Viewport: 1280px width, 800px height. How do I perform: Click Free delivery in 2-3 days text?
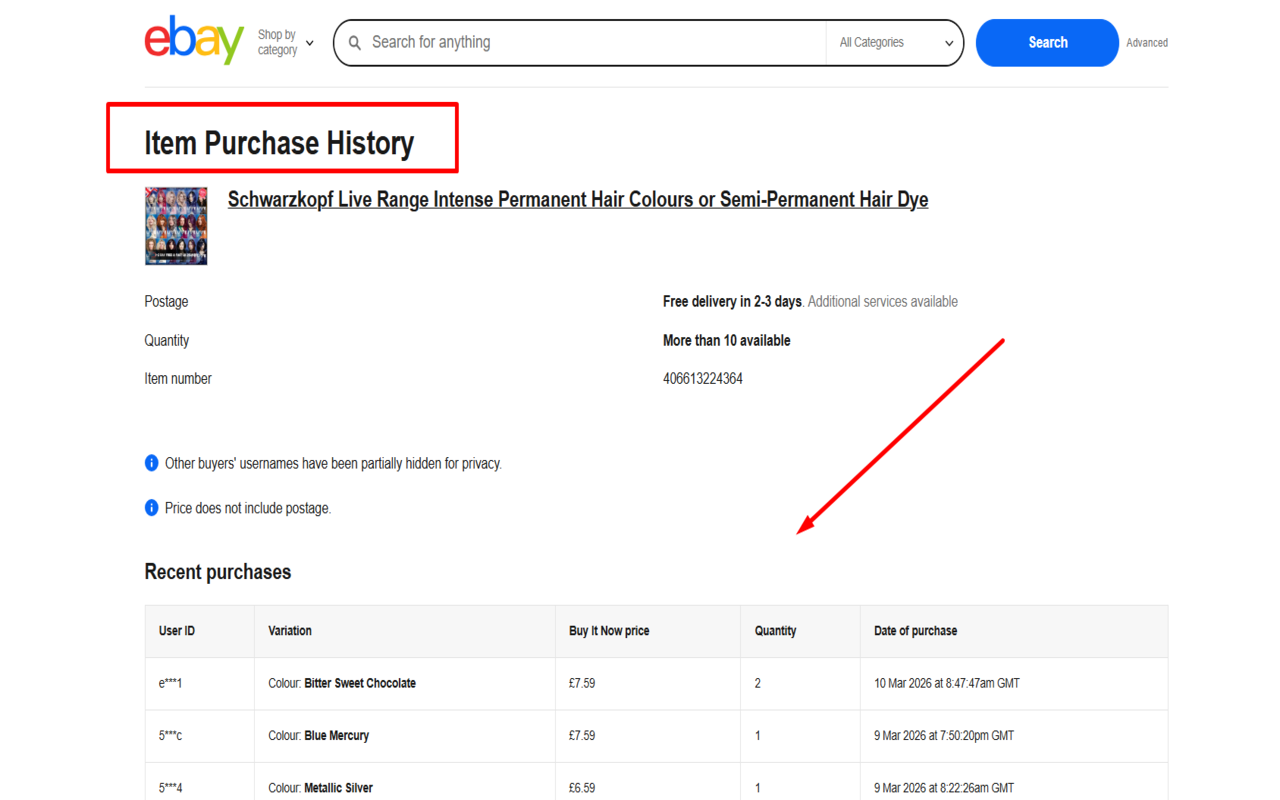point(732,302)
